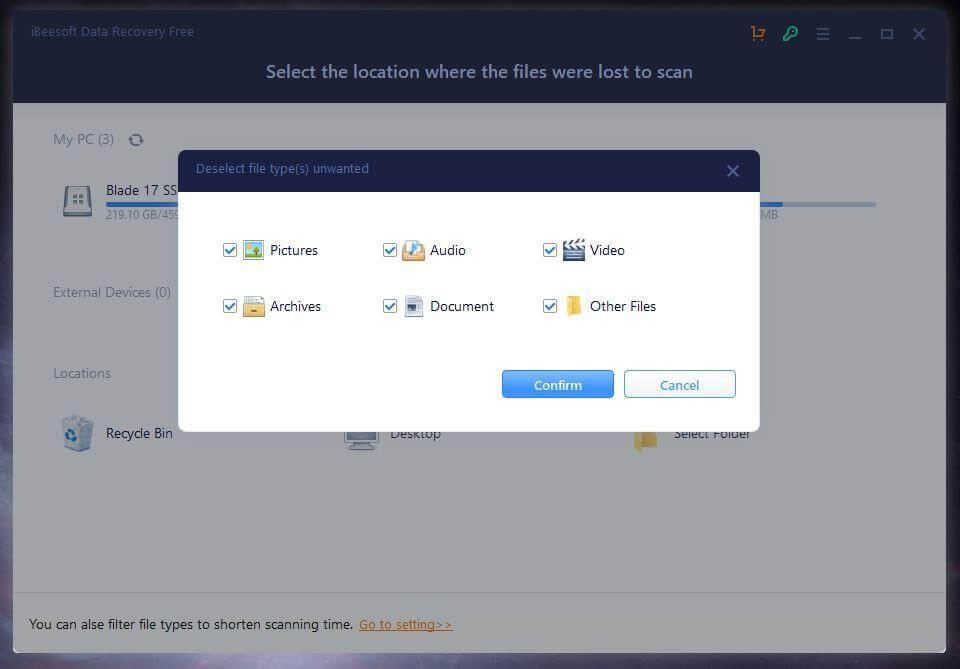Deselect the Archives checkbox
This screenshot has height=669, width=960.
pos(230,306)
